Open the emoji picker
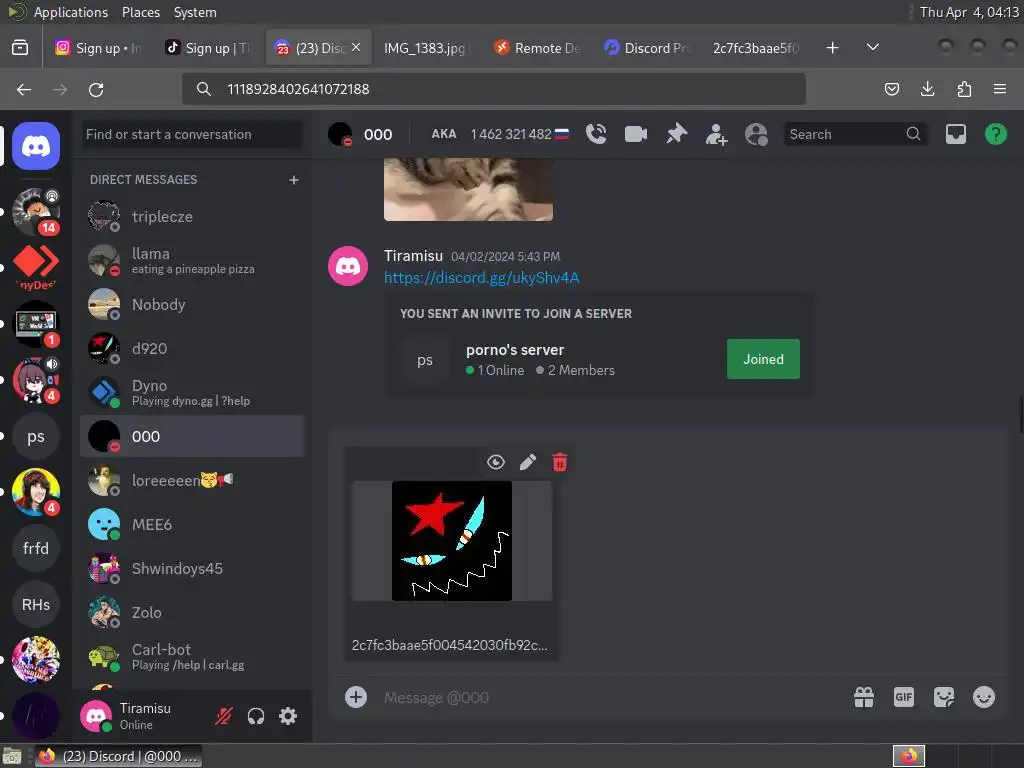The height and width of the screenshot is (768, 1024). point(984,697)
